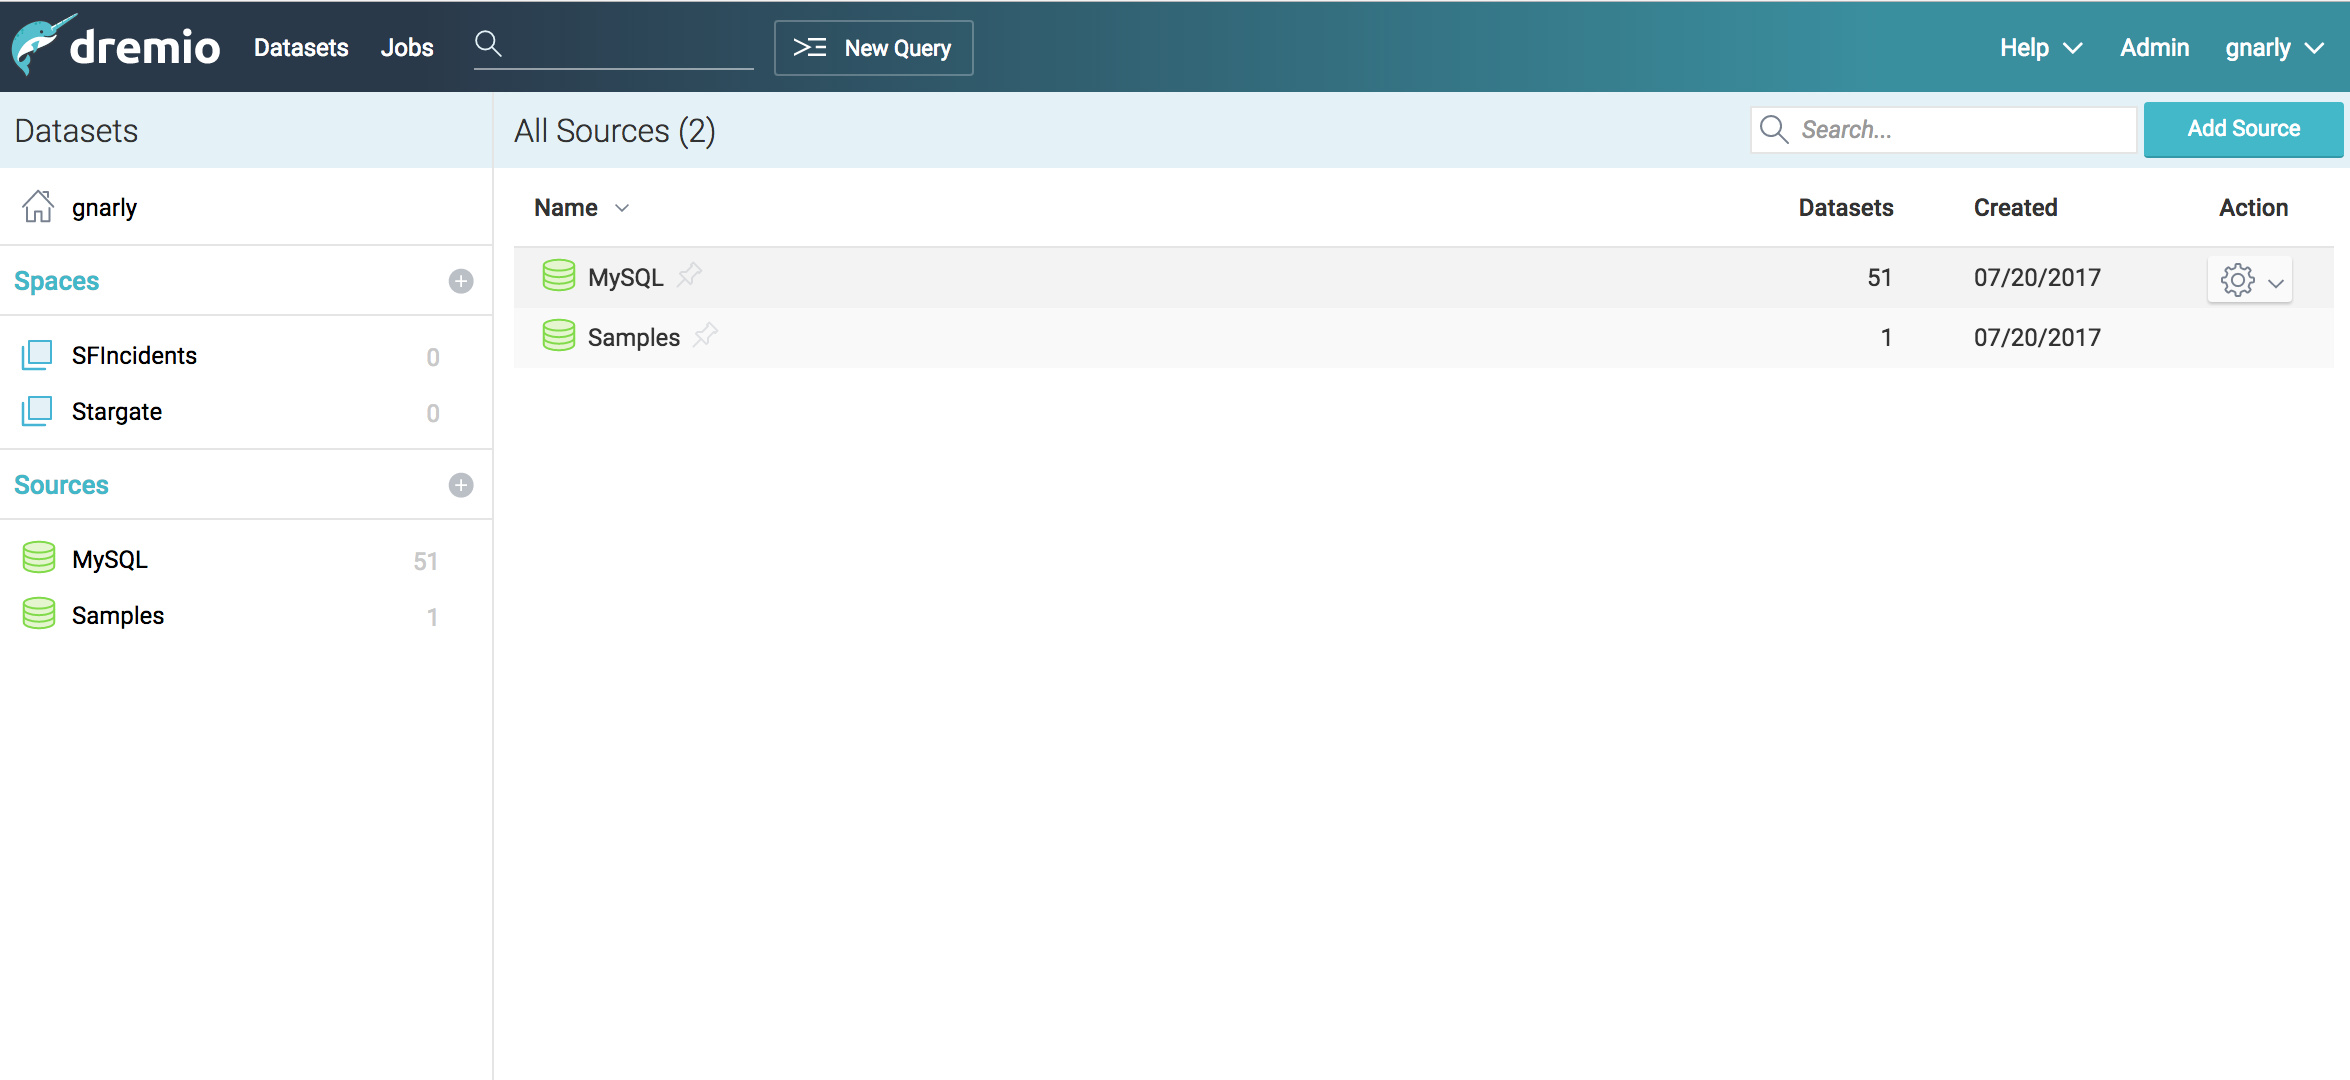Click the sidebar Samples count 1

[x=432, y=617]
